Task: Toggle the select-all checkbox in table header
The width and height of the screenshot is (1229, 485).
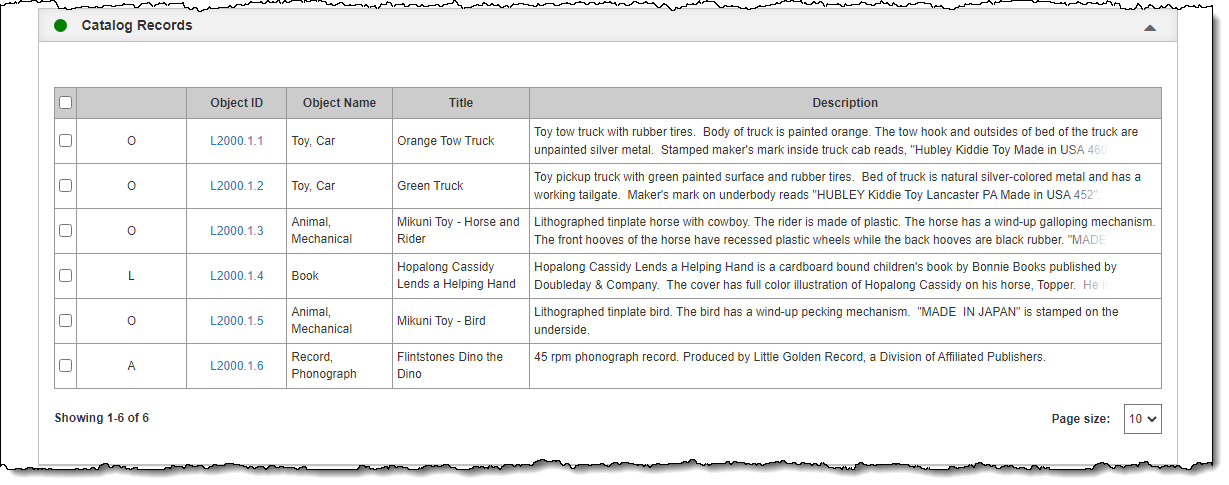Action: point(66,102)
